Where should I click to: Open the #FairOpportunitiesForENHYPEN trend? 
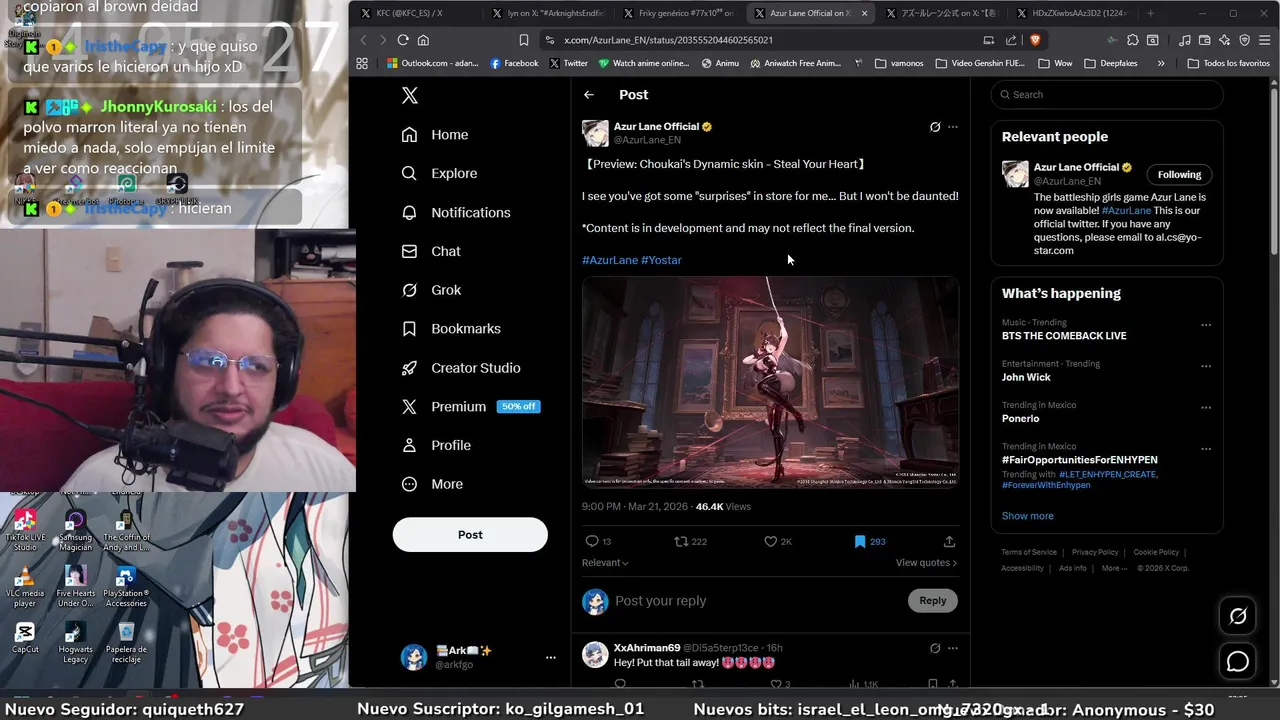point(1079,460)
